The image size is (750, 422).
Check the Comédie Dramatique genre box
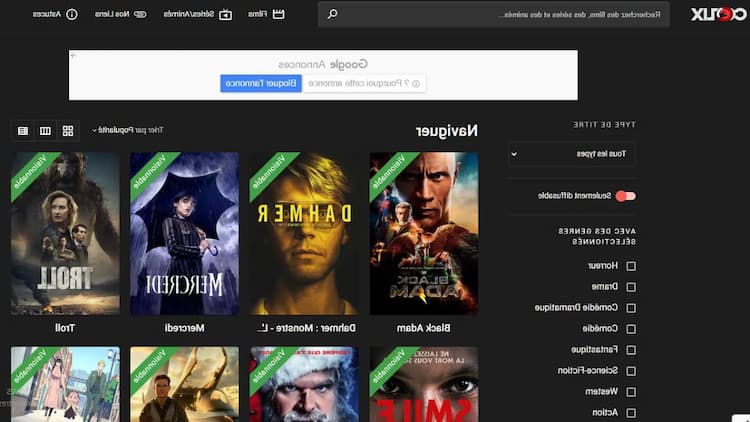(x=631, y=308)
